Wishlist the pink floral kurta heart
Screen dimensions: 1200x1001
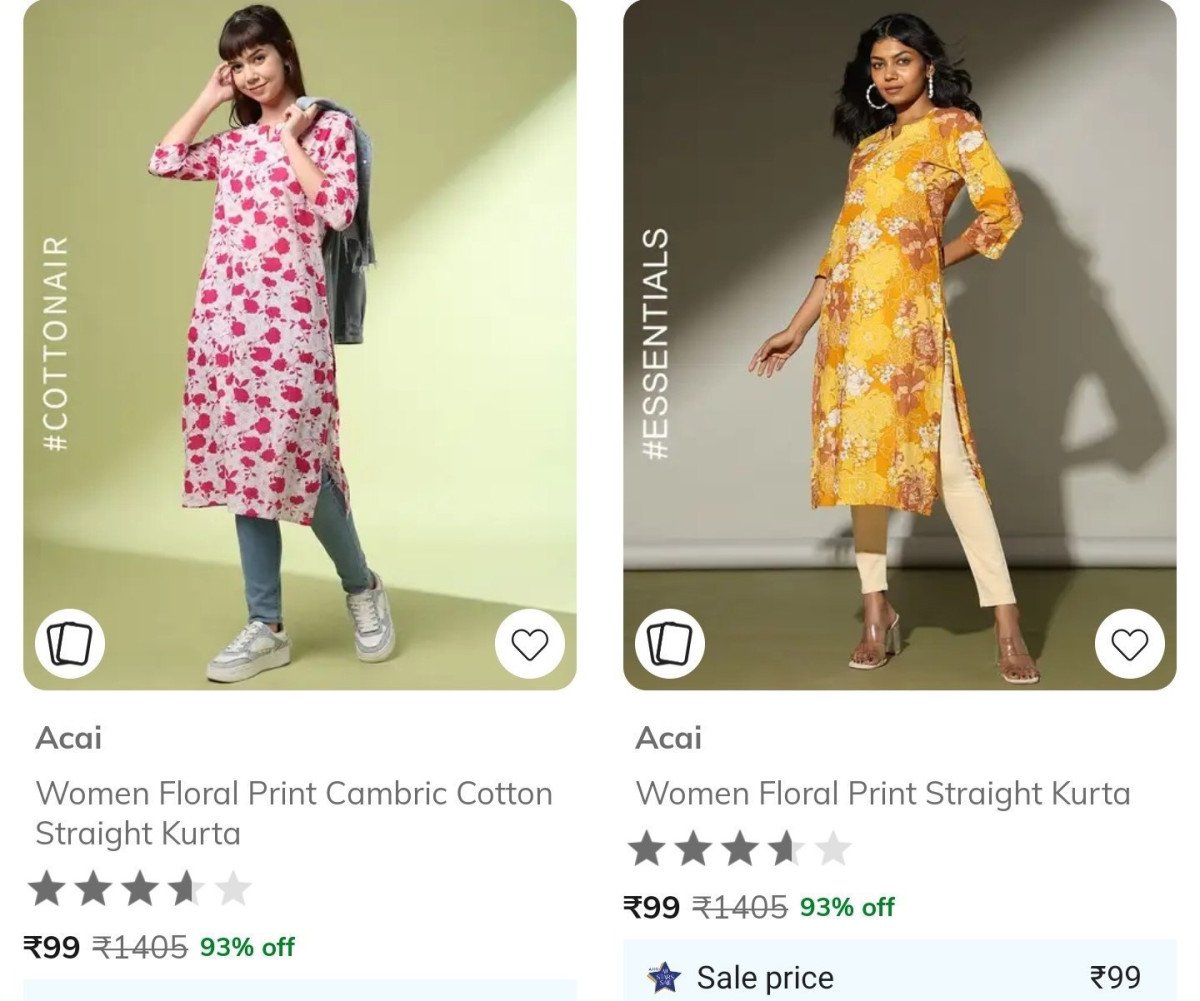coord(529,644)
